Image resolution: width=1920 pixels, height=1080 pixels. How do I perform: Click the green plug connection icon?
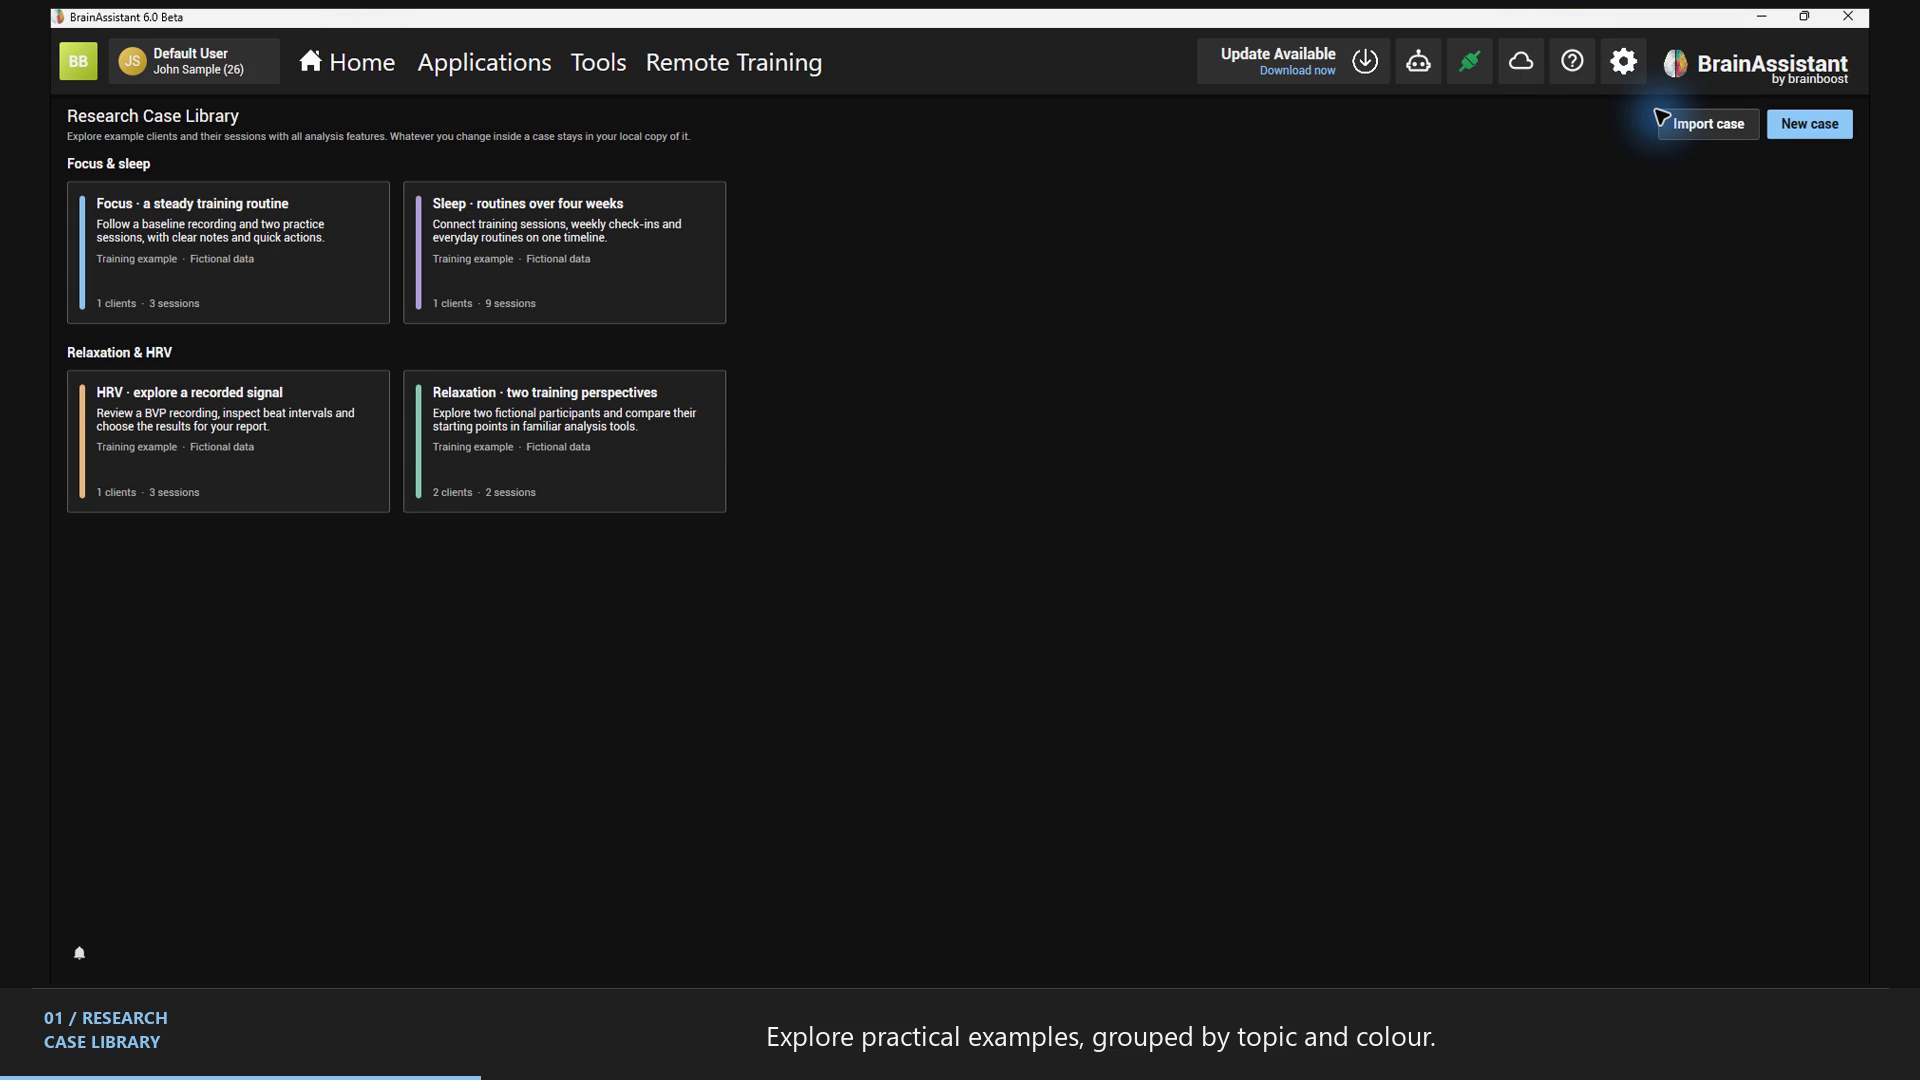click(x=1469, y=62)
